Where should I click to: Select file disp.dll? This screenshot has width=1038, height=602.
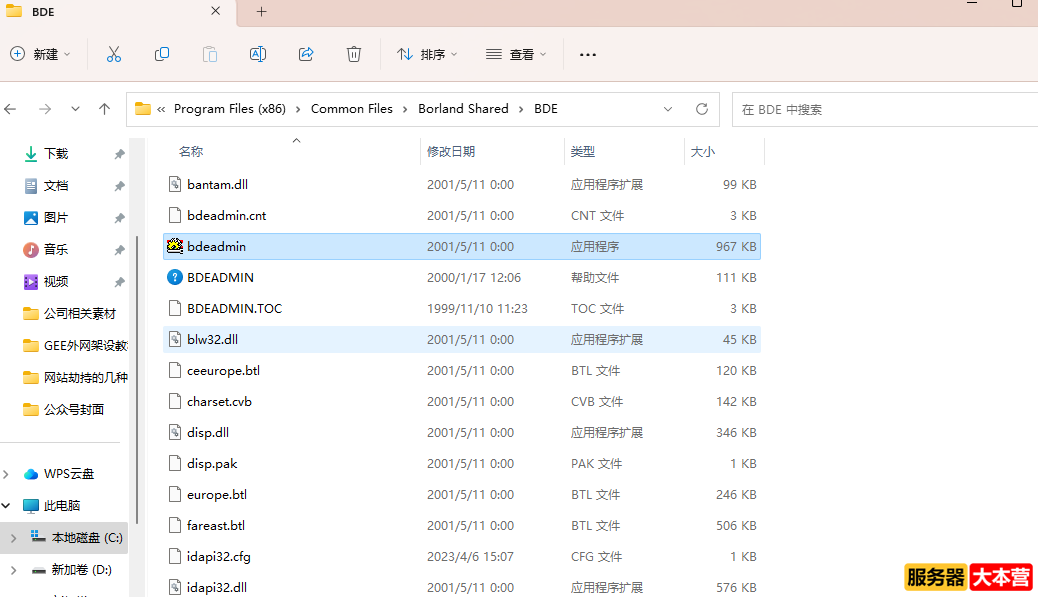point(461,432)
